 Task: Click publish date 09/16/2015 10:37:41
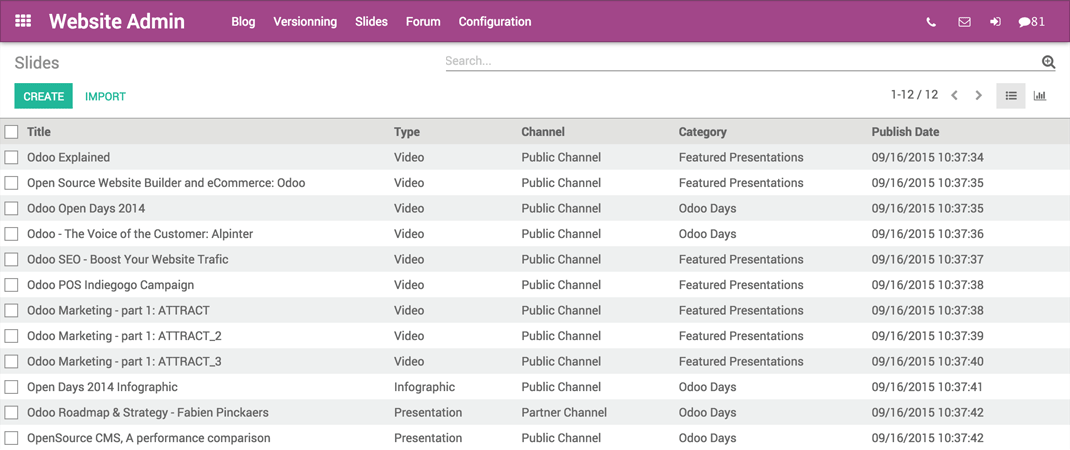click(927, 387)
